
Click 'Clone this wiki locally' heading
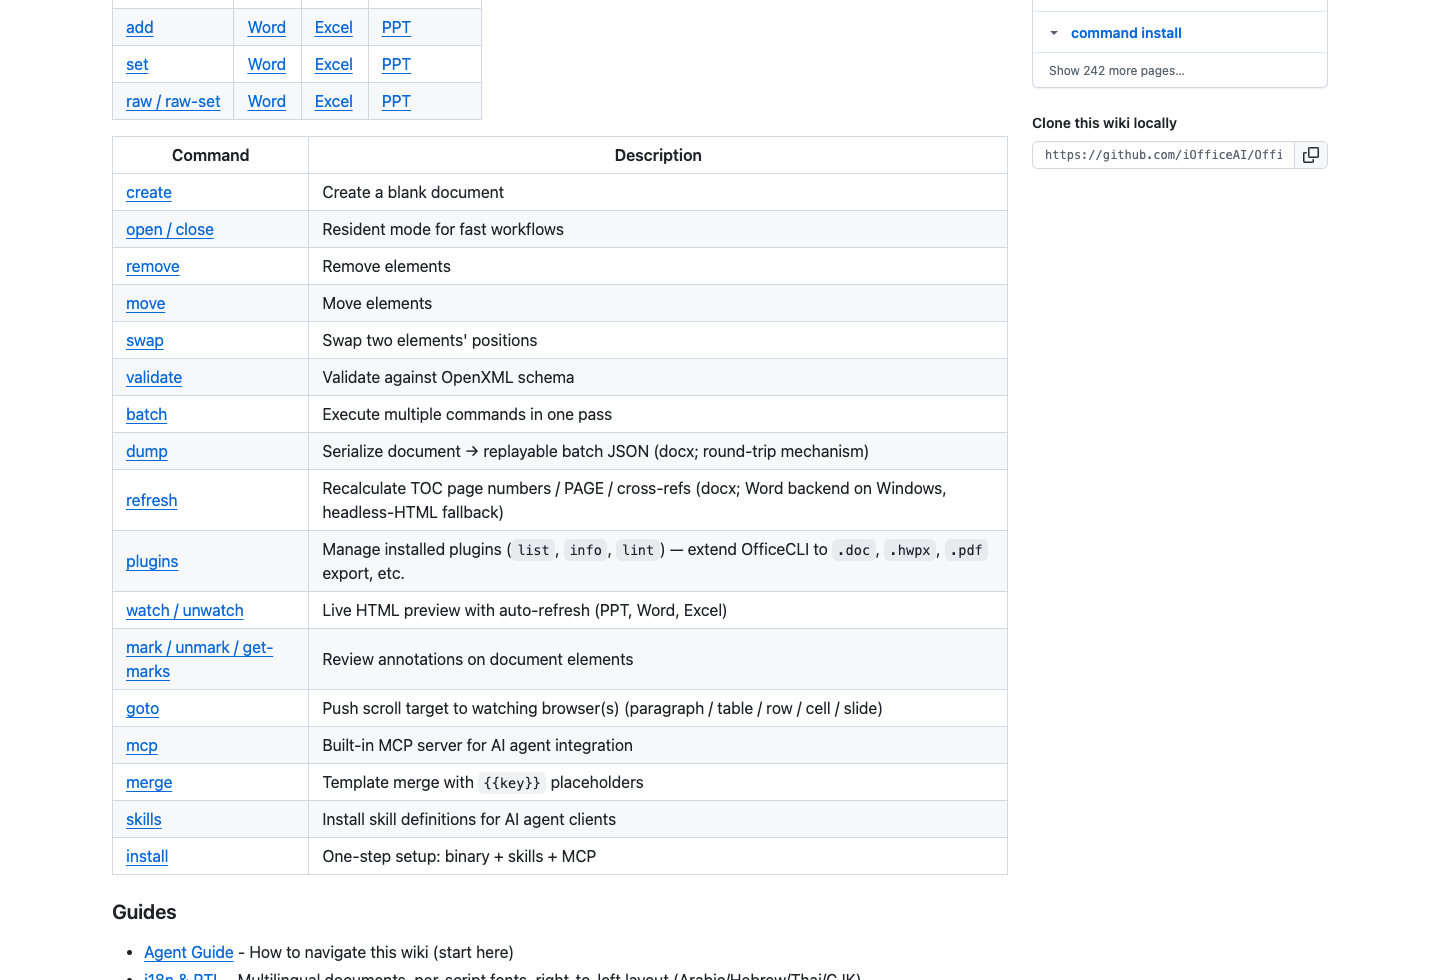[1104, 123]
